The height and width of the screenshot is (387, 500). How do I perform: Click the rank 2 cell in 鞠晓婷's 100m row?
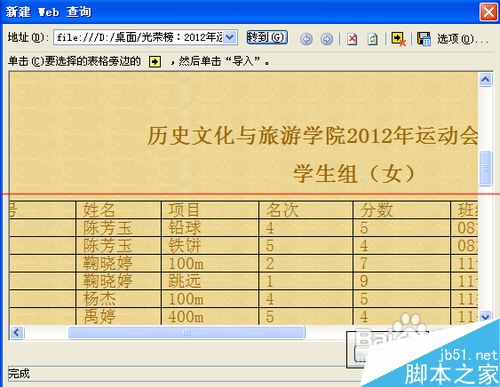306,264
